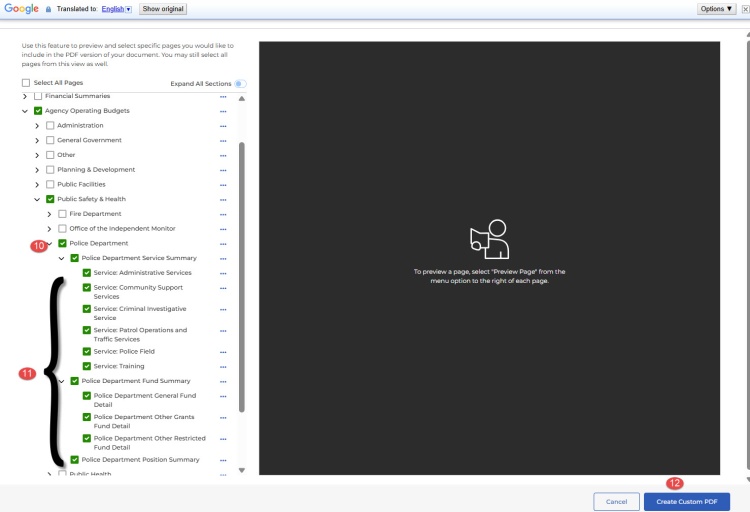Click the scroll up arrow in page list
Image resolution: width=750 pixels, height=512 pixels.
240,98
